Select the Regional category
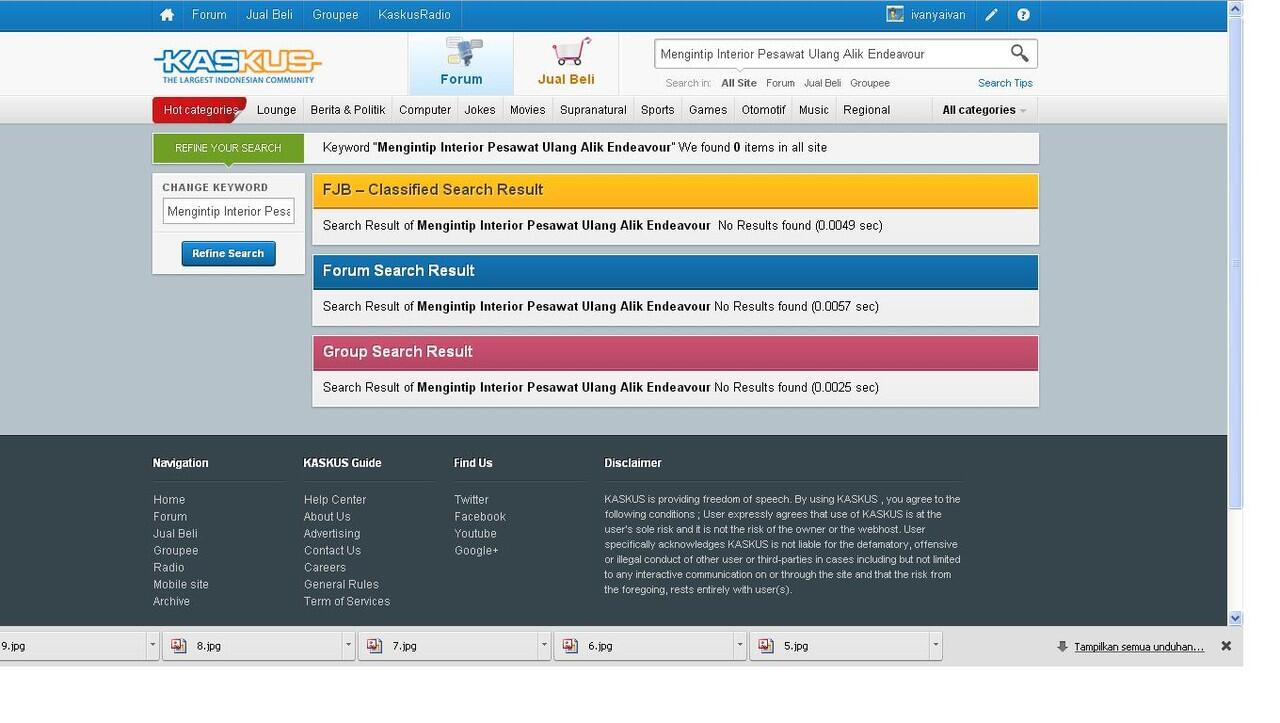 tap(866, 110)
